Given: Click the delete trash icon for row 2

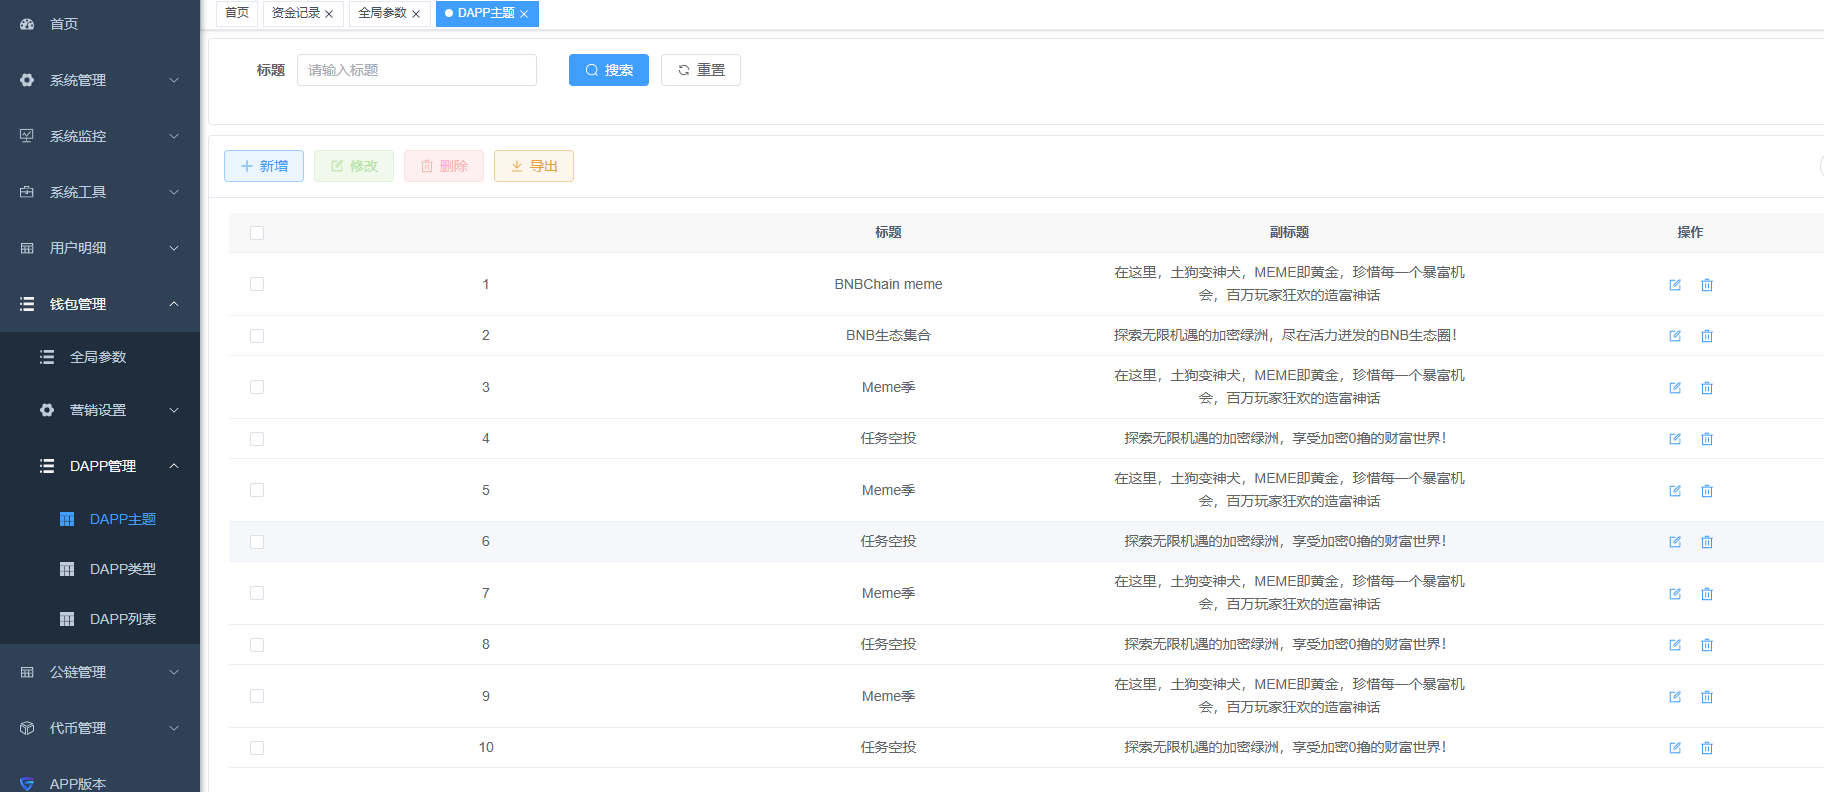Looking at the screenshot, I should click(1707, 336).
